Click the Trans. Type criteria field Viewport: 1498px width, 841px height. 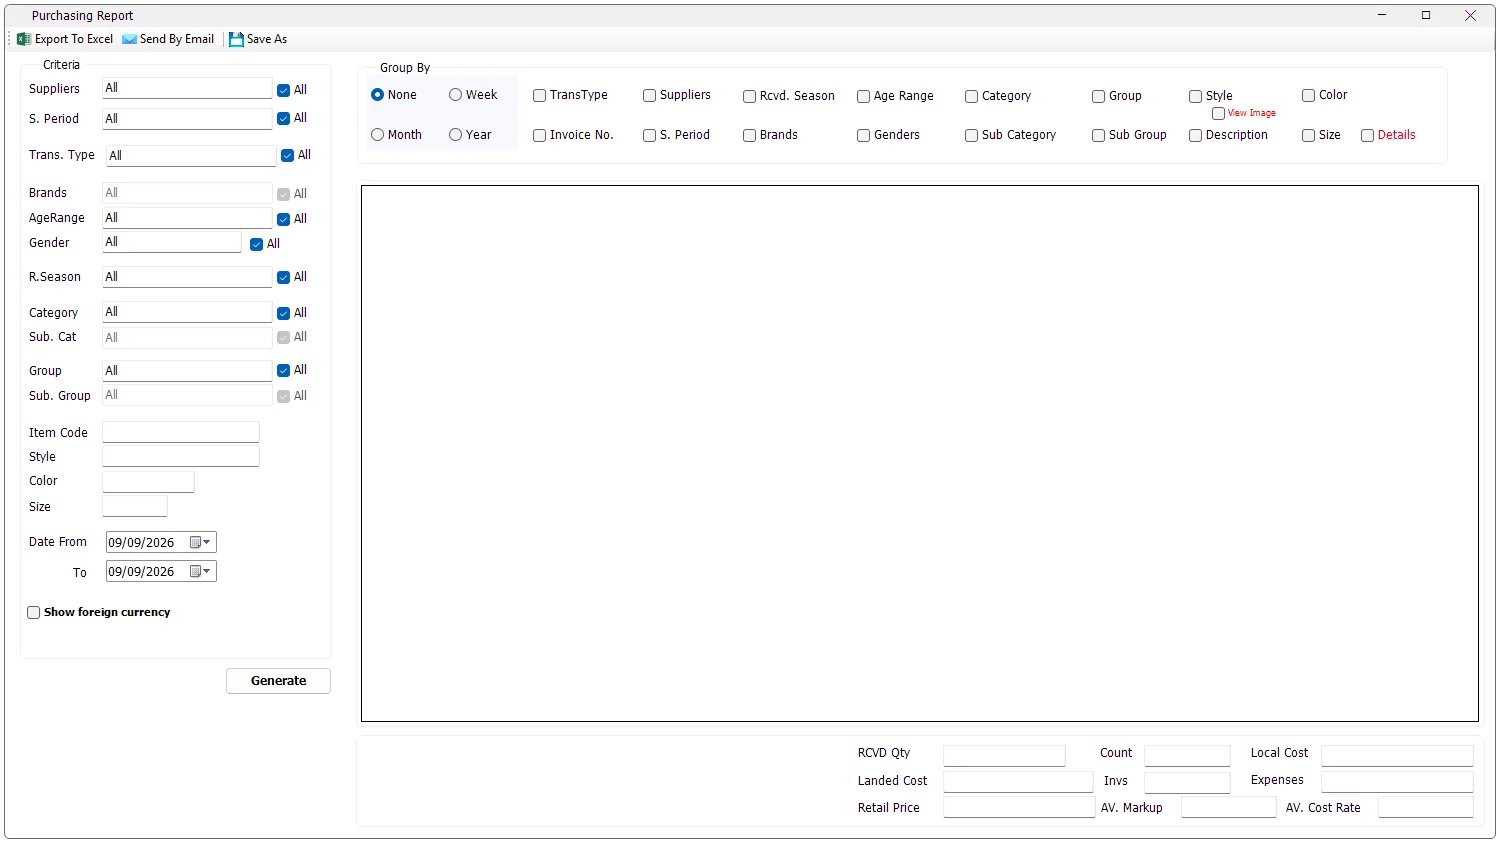(190, 155)
